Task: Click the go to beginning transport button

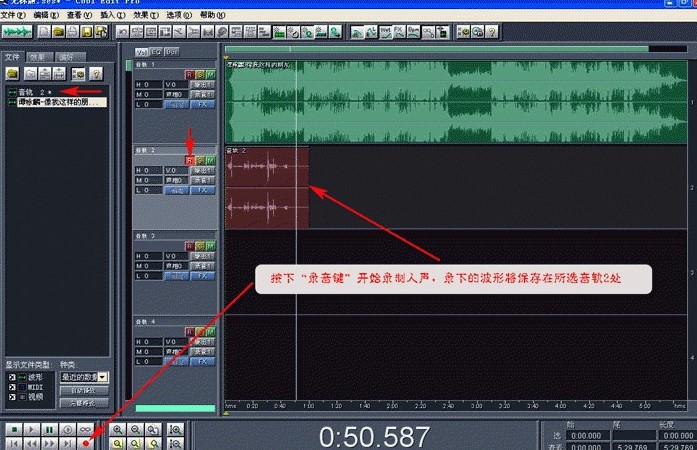Action: point(14,443)
